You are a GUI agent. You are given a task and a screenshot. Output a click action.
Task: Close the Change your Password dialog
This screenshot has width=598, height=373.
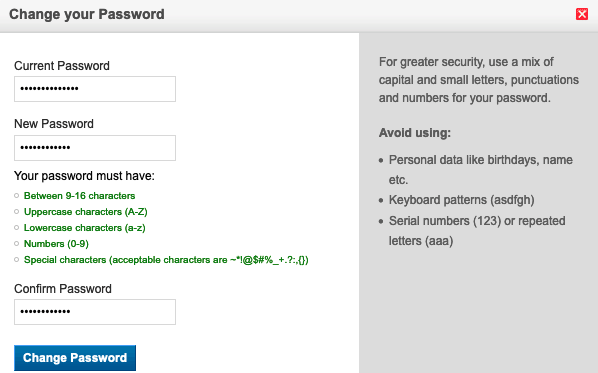(x=582, y=14)
